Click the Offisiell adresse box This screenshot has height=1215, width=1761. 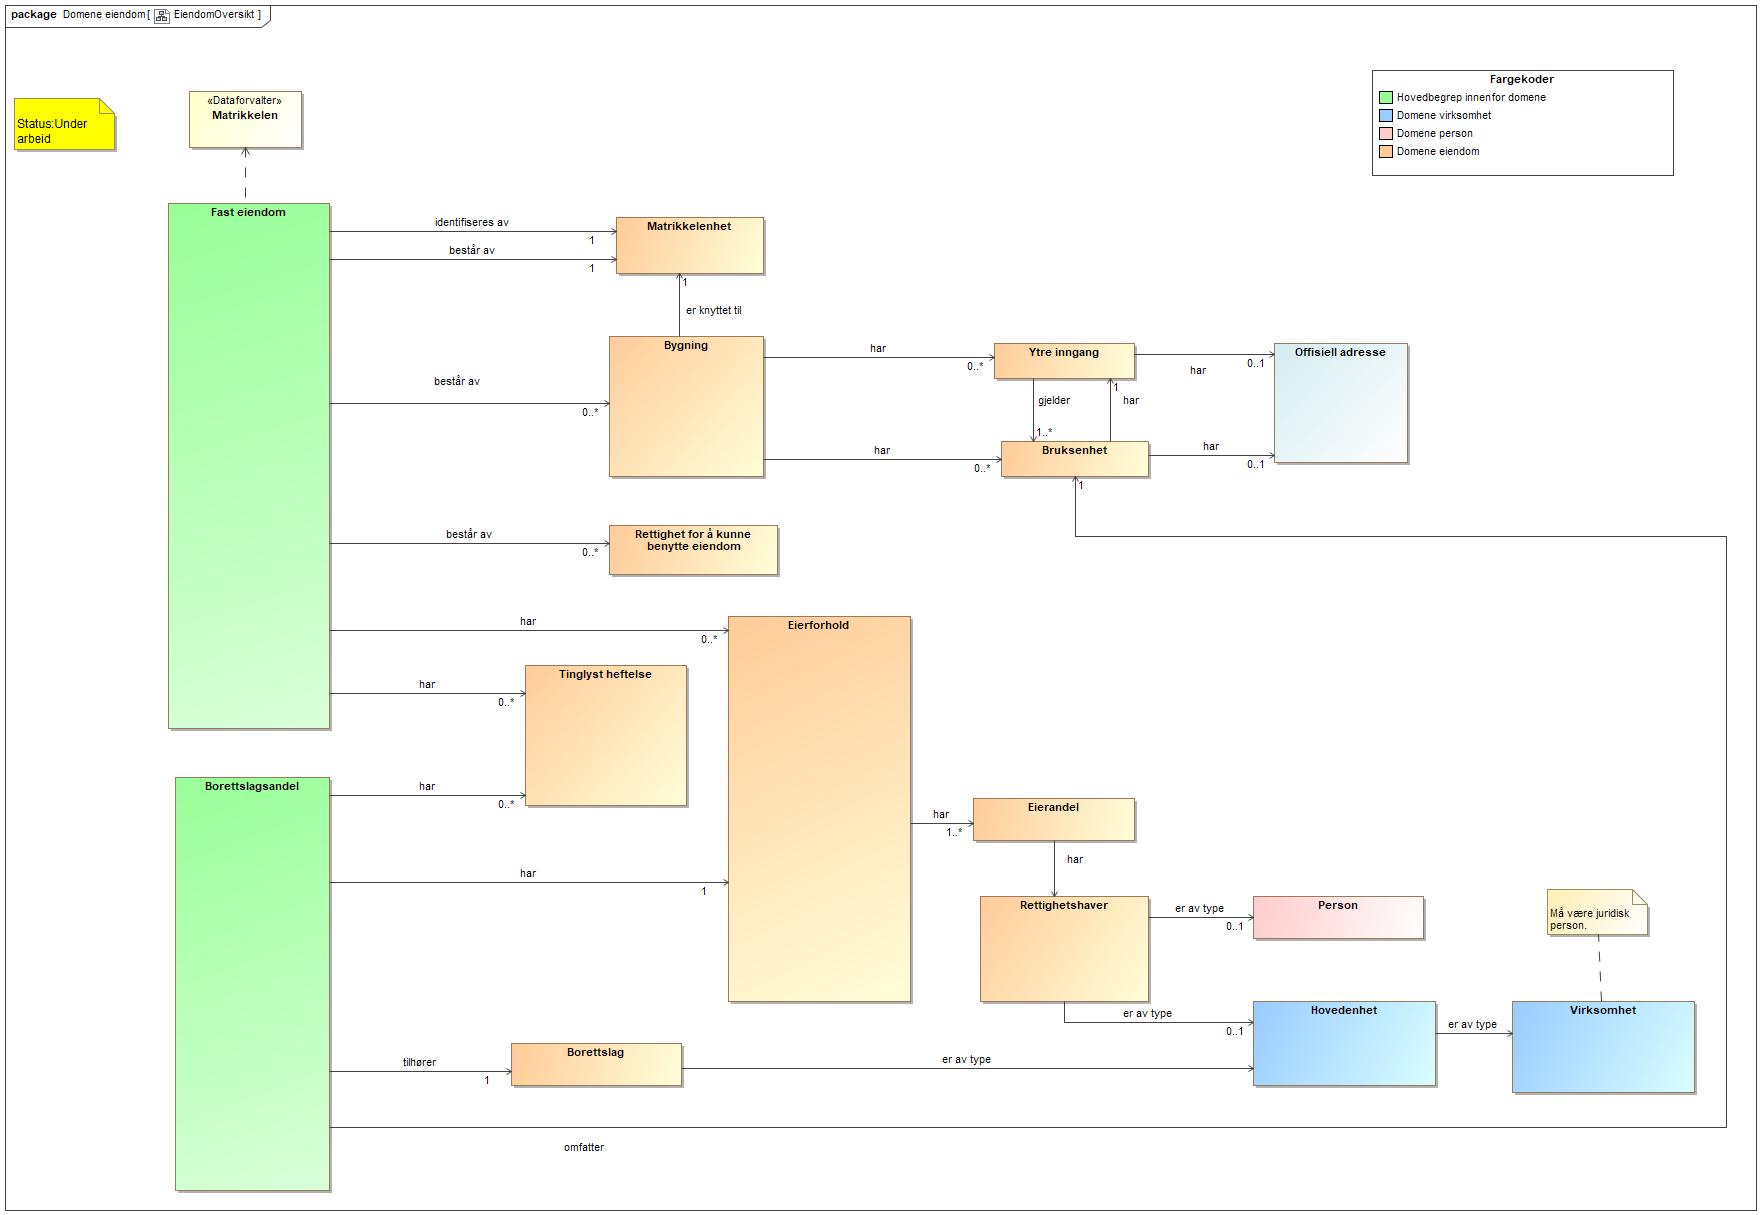click(1340, 403)
